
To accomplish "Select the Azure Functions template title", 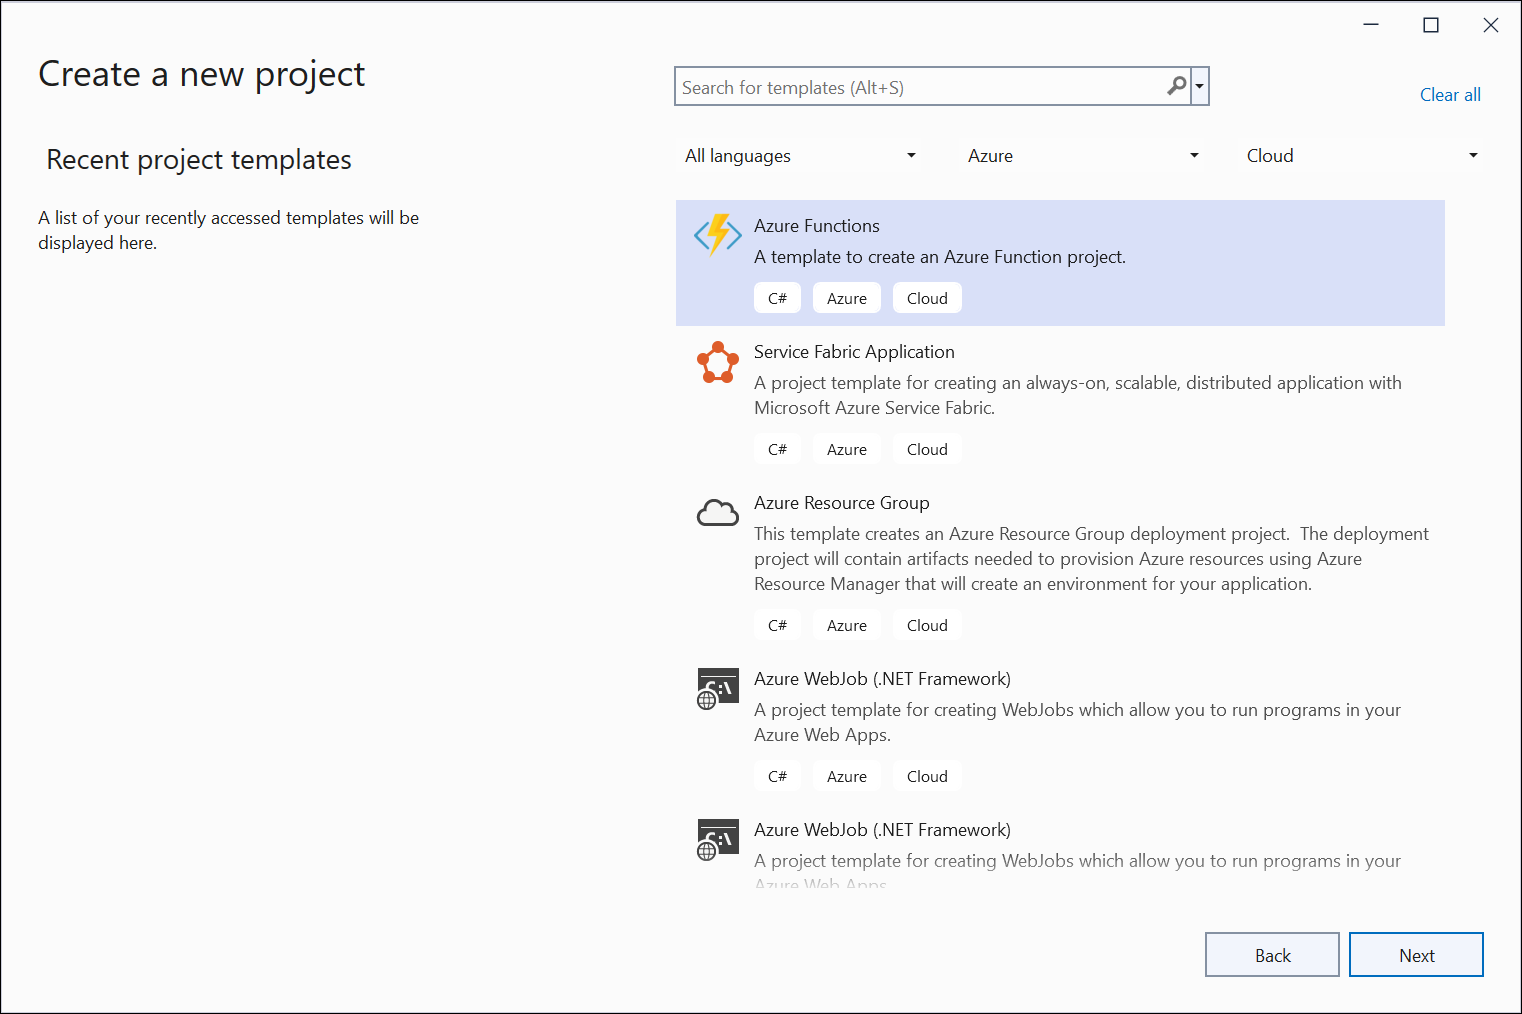I will (817, 226).
